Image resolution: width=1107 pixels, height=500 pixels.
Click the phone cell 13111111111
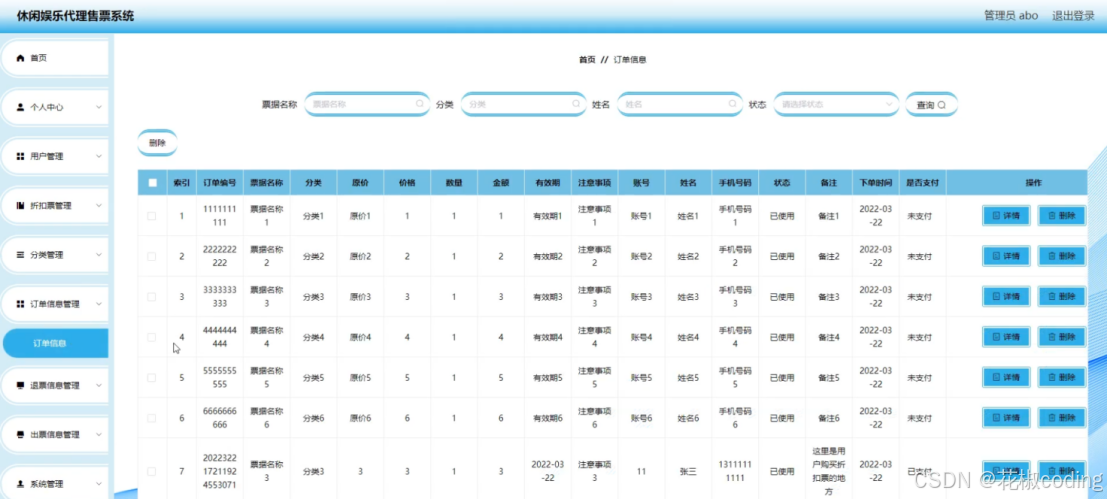(735, 471)
